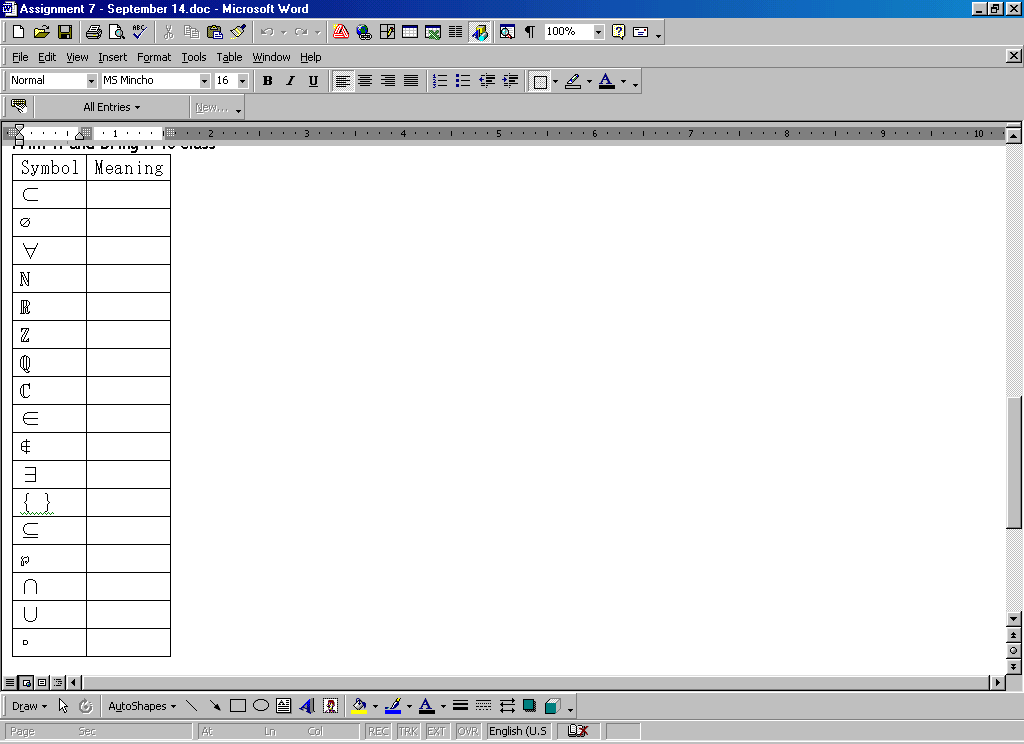Expand the All Entries AutoText menu
The image size is (1024, 744).
[112, 107]
